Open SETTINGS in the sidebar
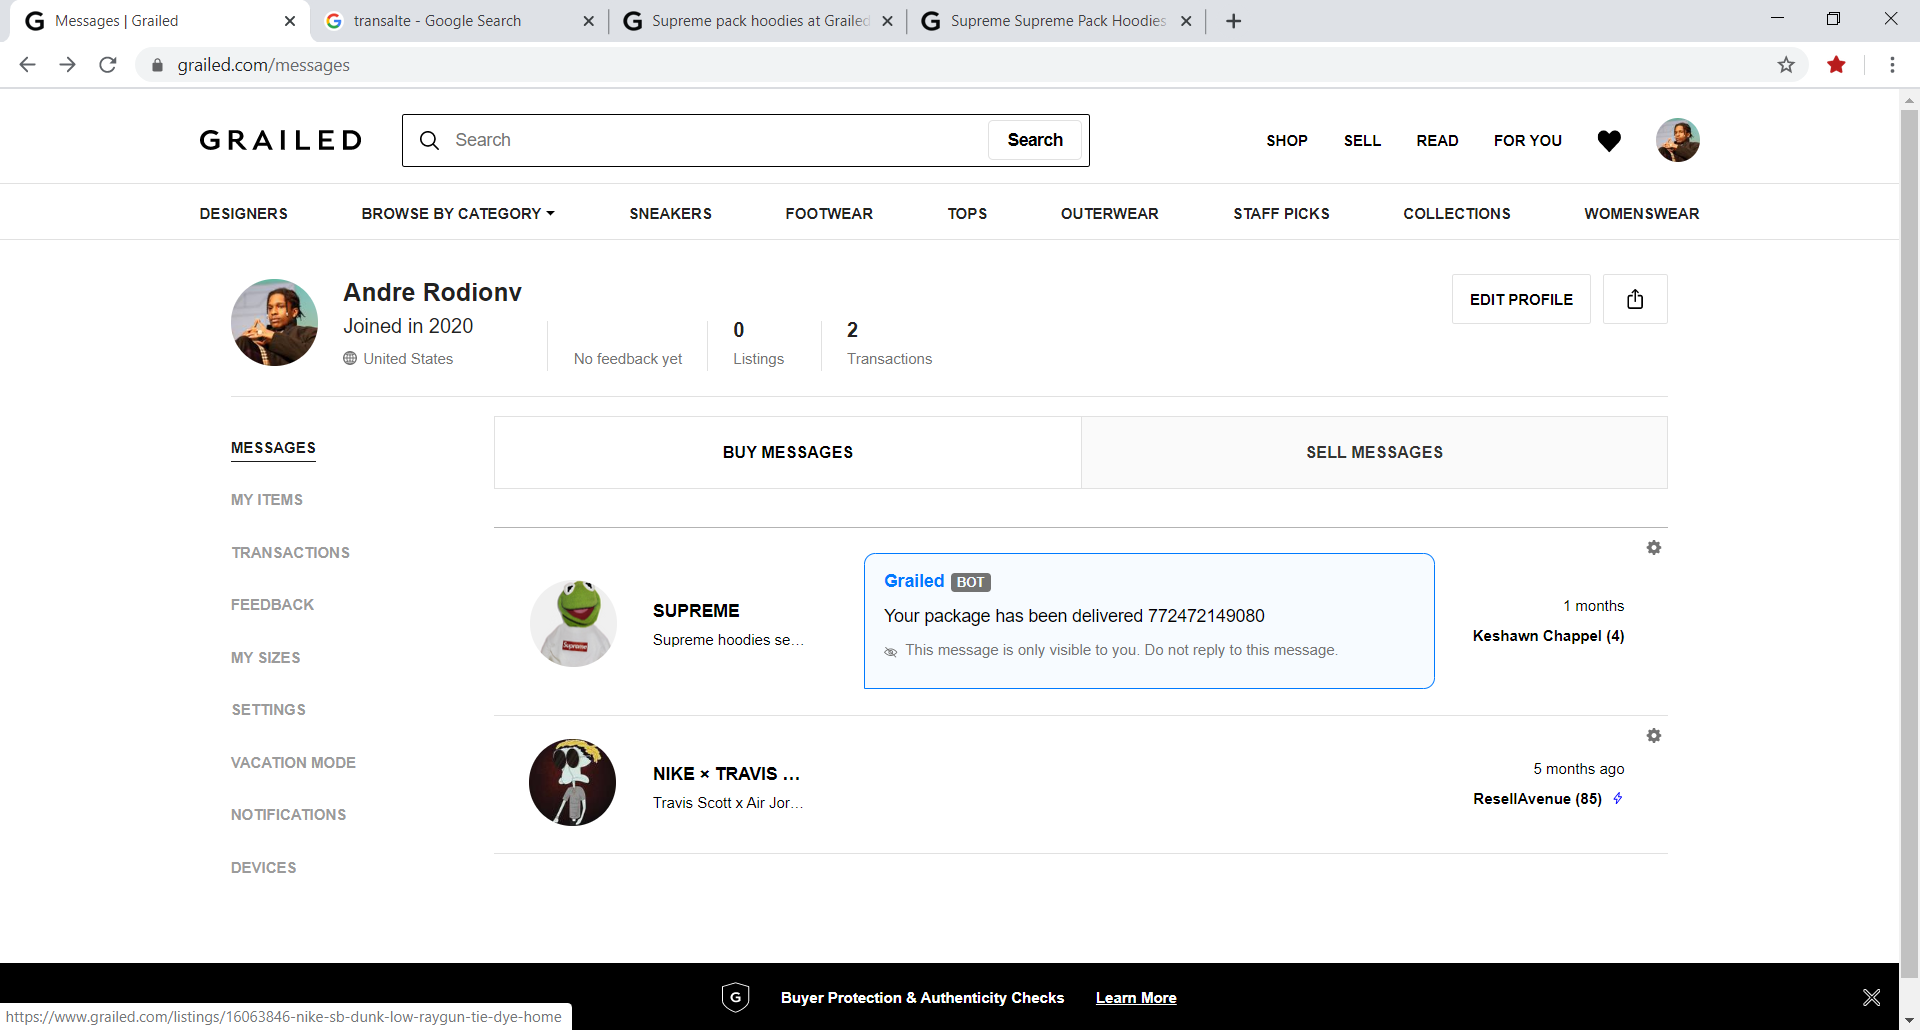 point(268,710)
